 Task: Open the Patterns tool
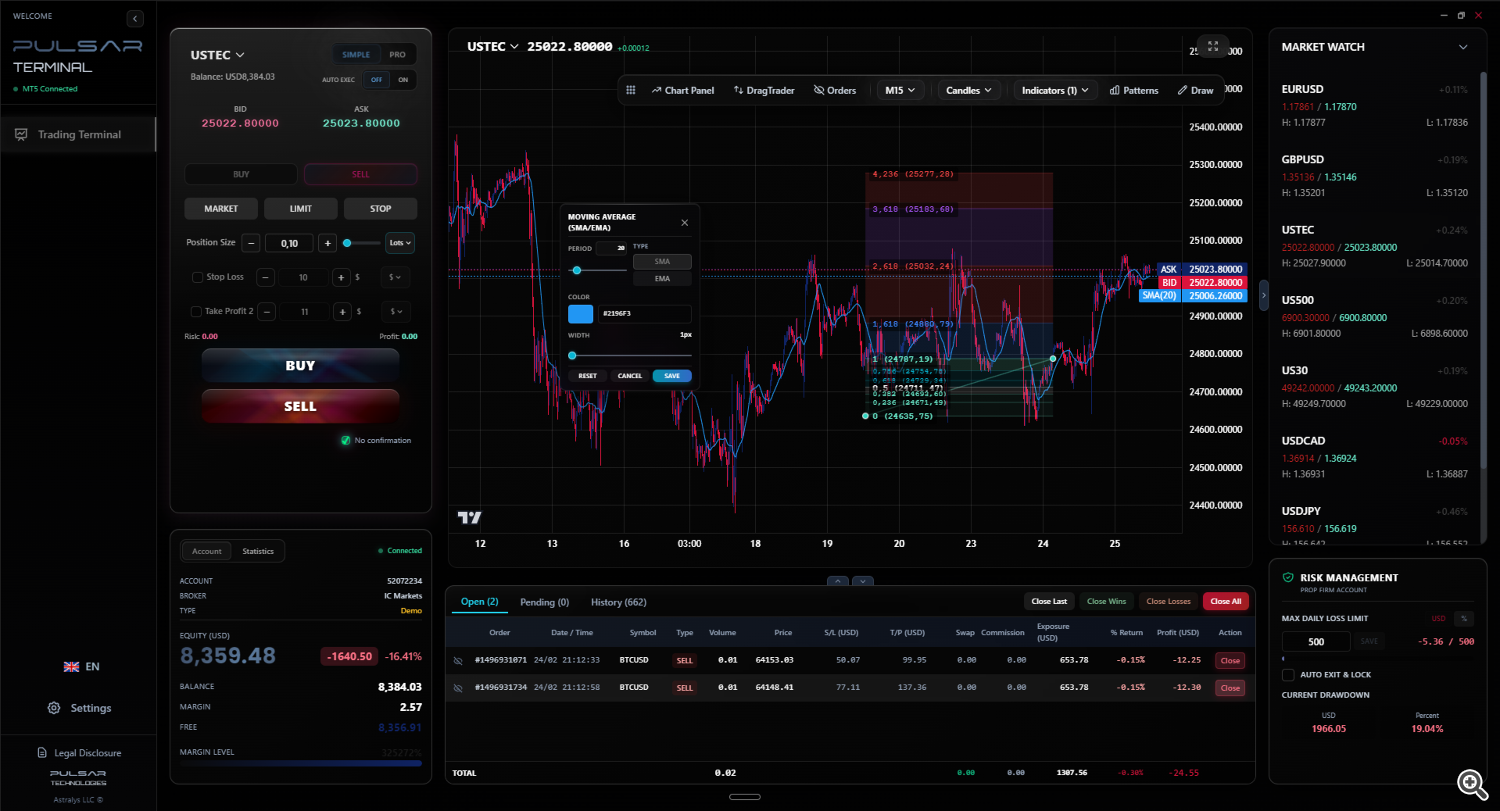click(1134, 90)
